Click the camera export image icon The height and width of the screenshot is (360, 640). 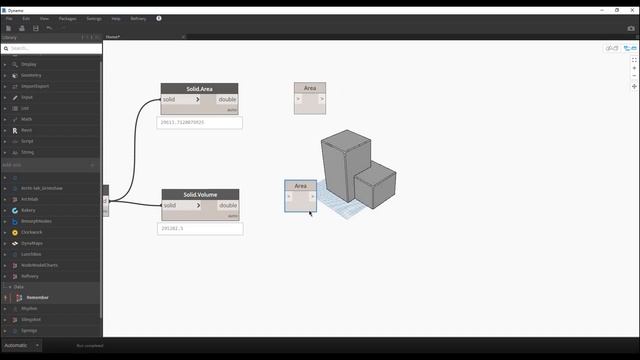[x=631, y=28]
